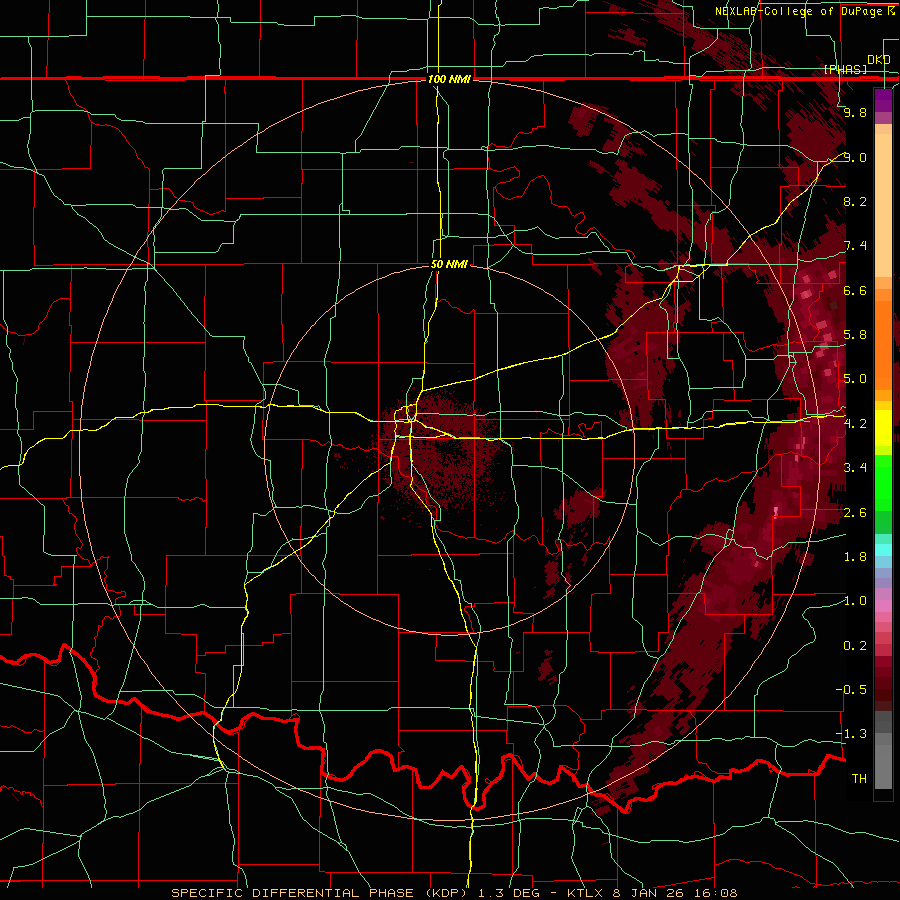
Task: Click the "50 NMI" range ring label
Action: pos(449,265)
